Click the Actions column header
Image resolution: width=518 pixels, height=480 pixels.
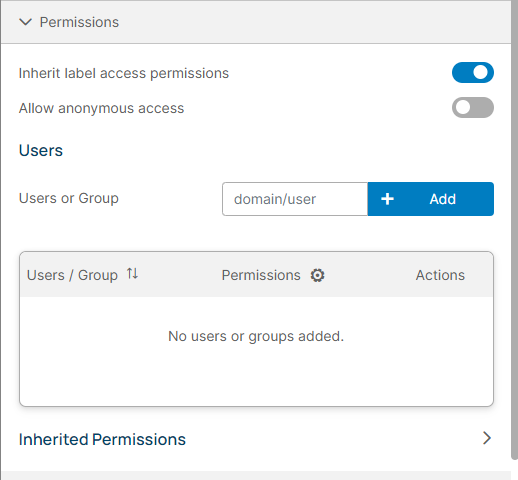coord(440,275)
